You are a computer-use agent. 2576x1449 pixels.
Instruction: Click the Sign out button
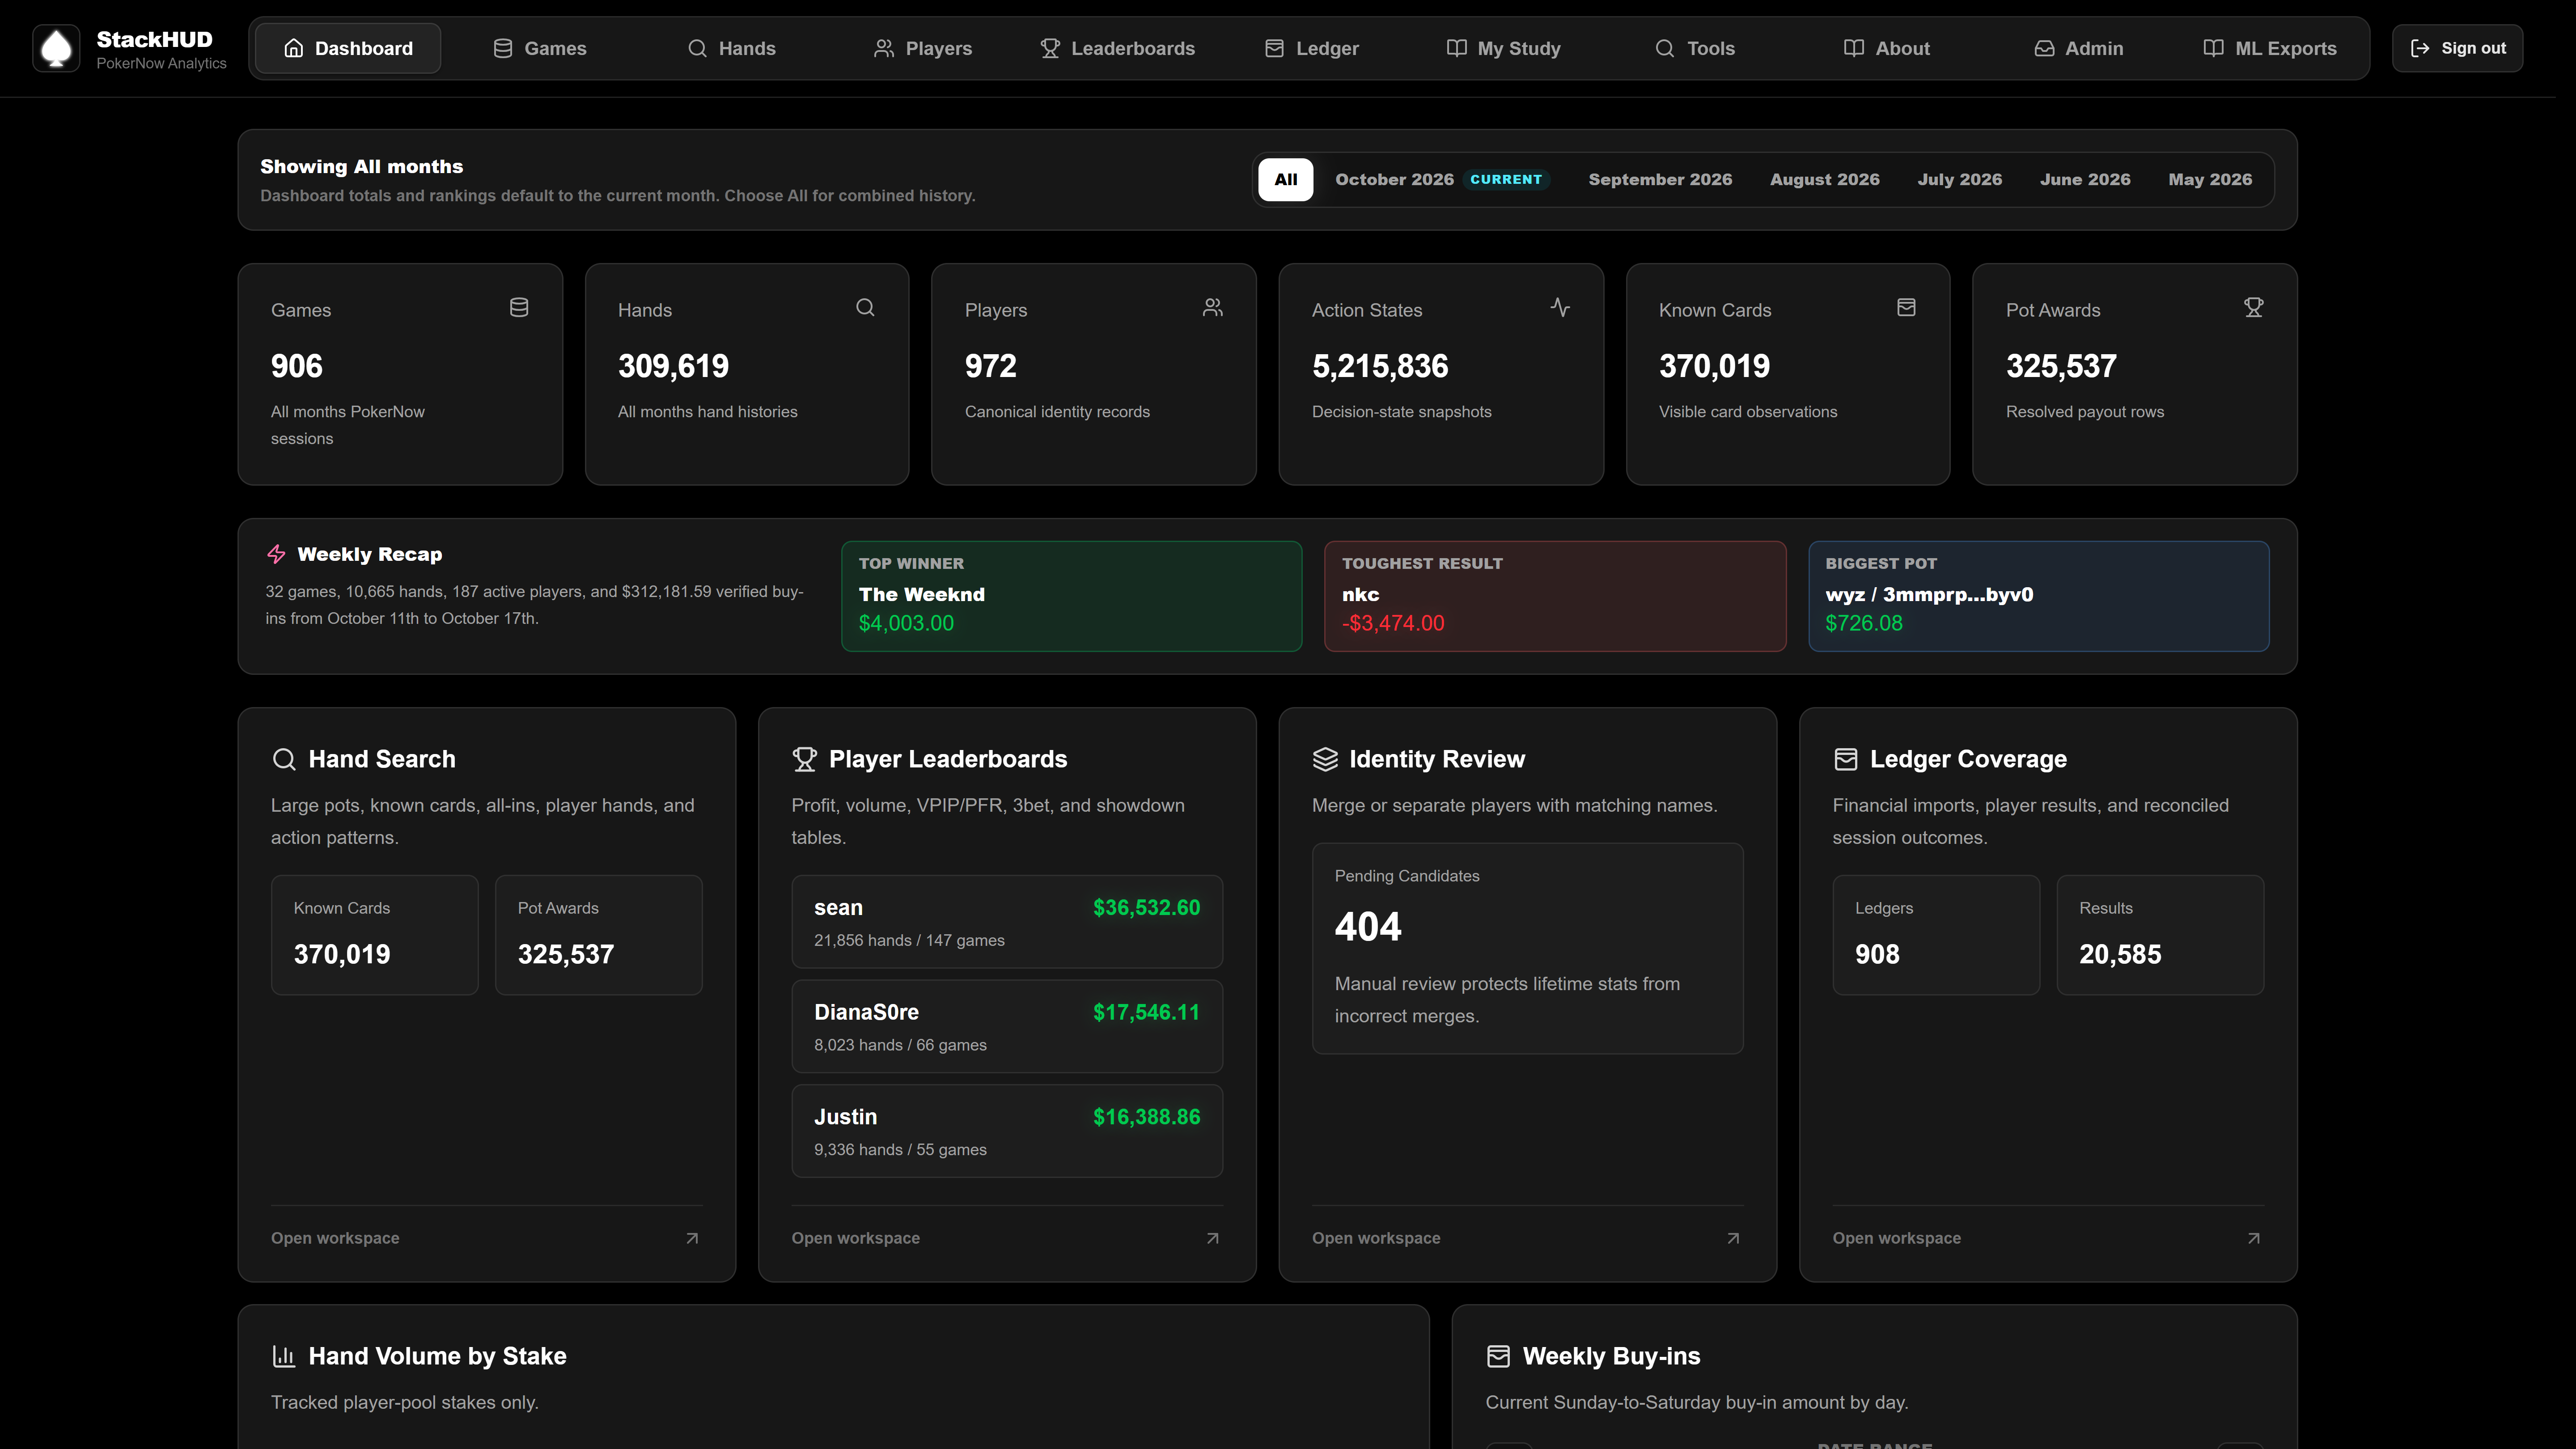click(x=2457, y=48)
